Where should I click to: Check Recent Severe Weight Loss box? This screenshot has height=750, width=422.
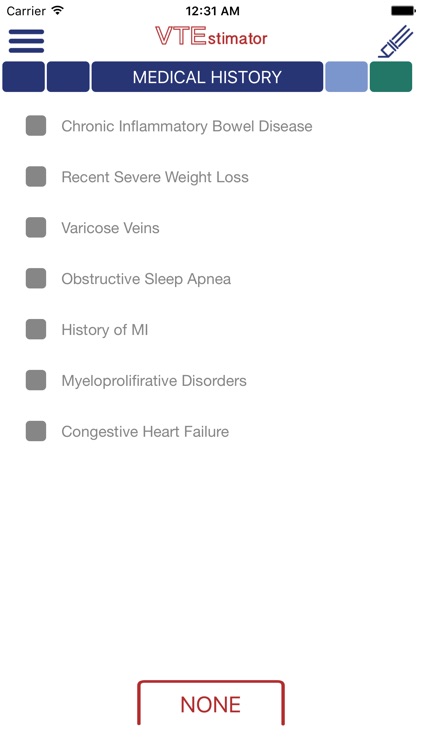(36, 176)
